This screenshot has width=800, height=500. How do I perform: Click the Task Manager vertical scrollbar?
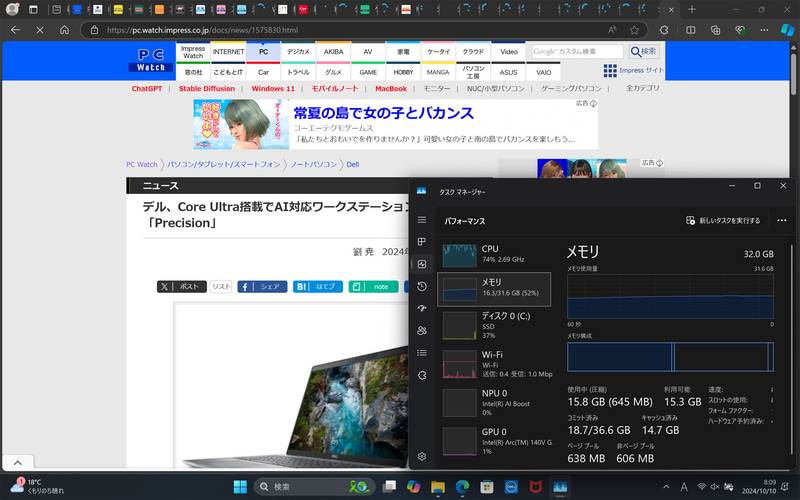pyautogui.click(x=791, y=347)
